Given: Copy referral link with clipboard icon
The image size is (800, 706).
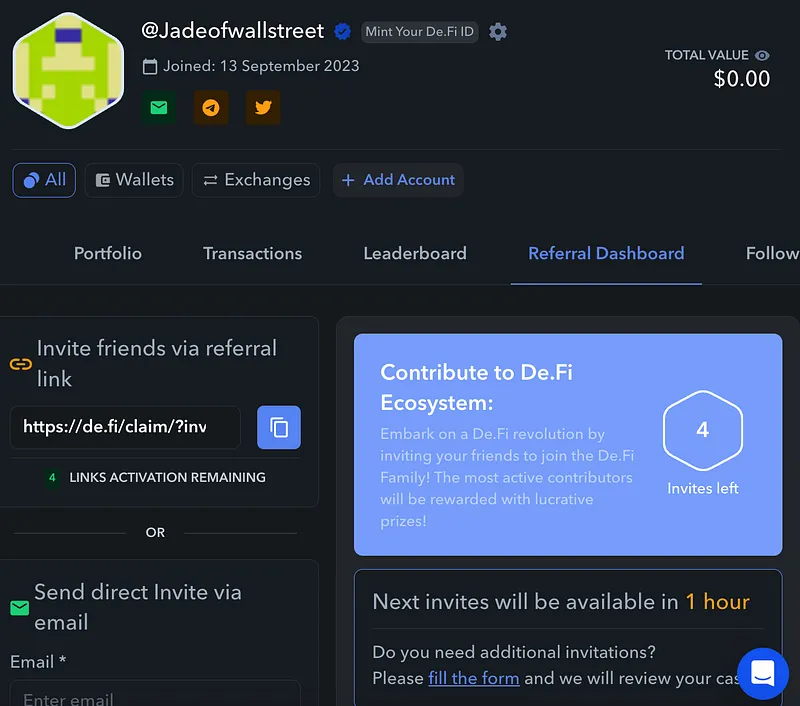Looking at the screenshot, I should pos(279,427).
